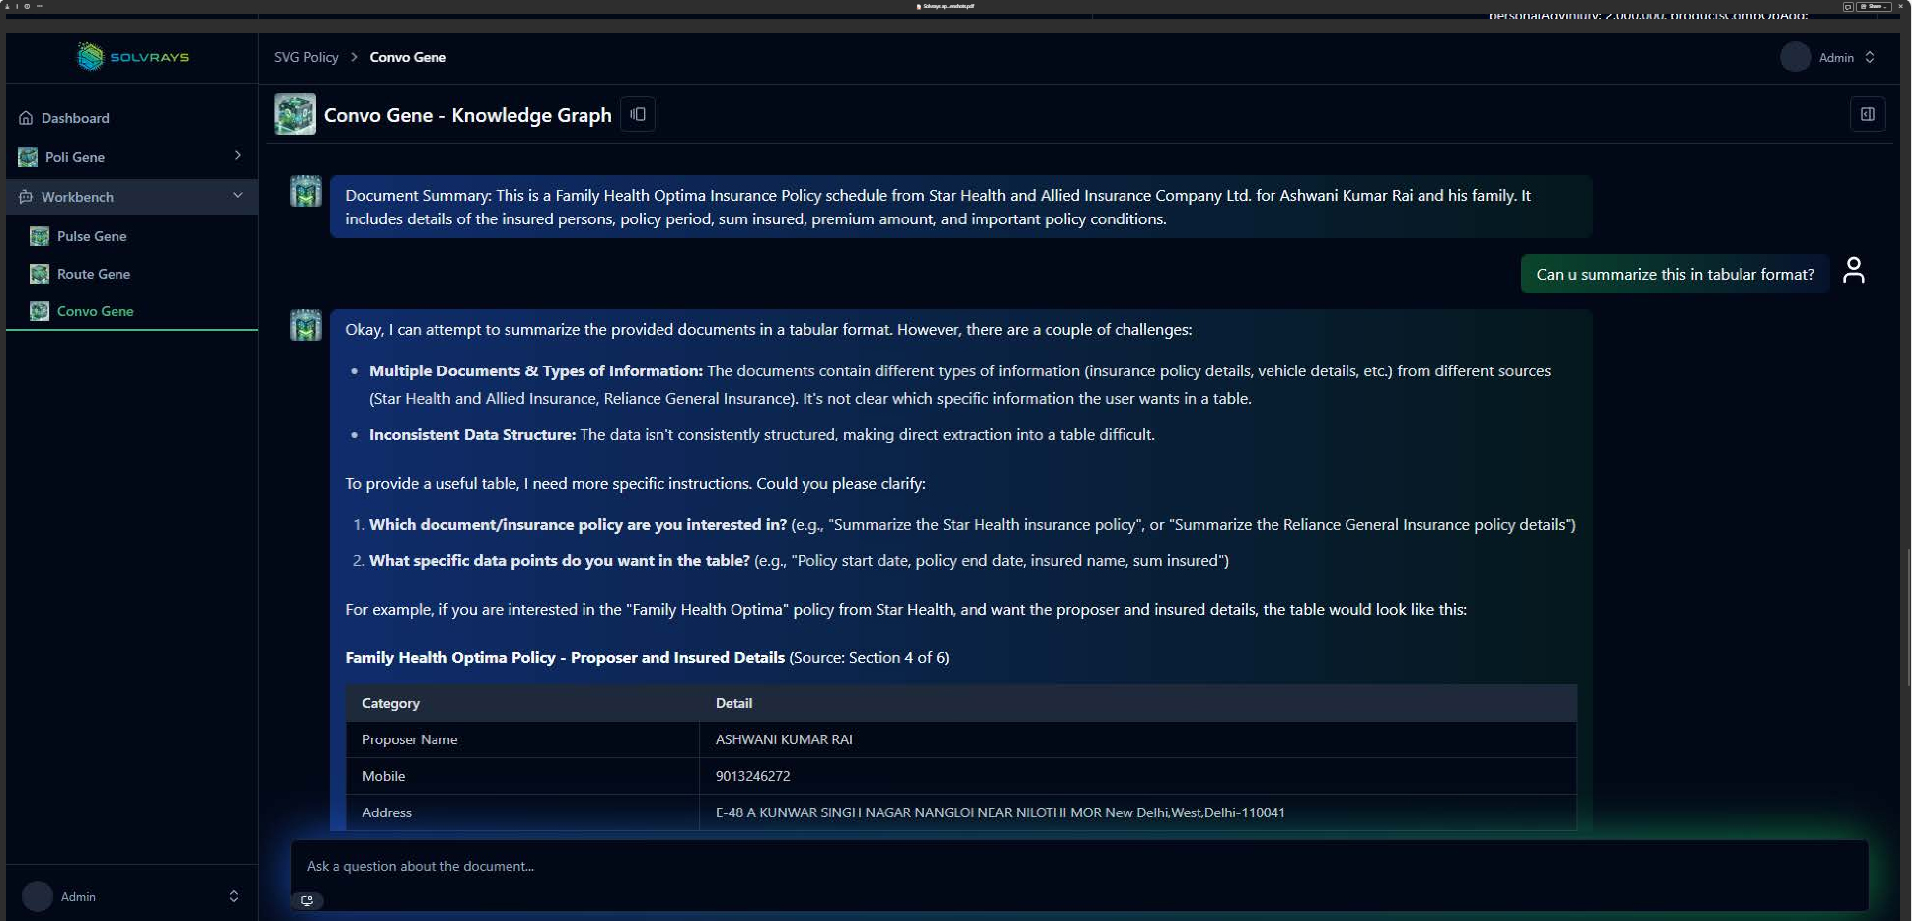Click the page vertical scrollbar
This screenshot has height=921, width=1912.
[1907, 618]
